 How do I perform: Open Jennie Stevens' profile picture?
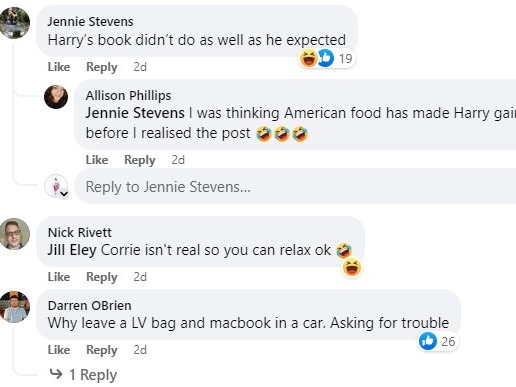(x=14, y=23)
